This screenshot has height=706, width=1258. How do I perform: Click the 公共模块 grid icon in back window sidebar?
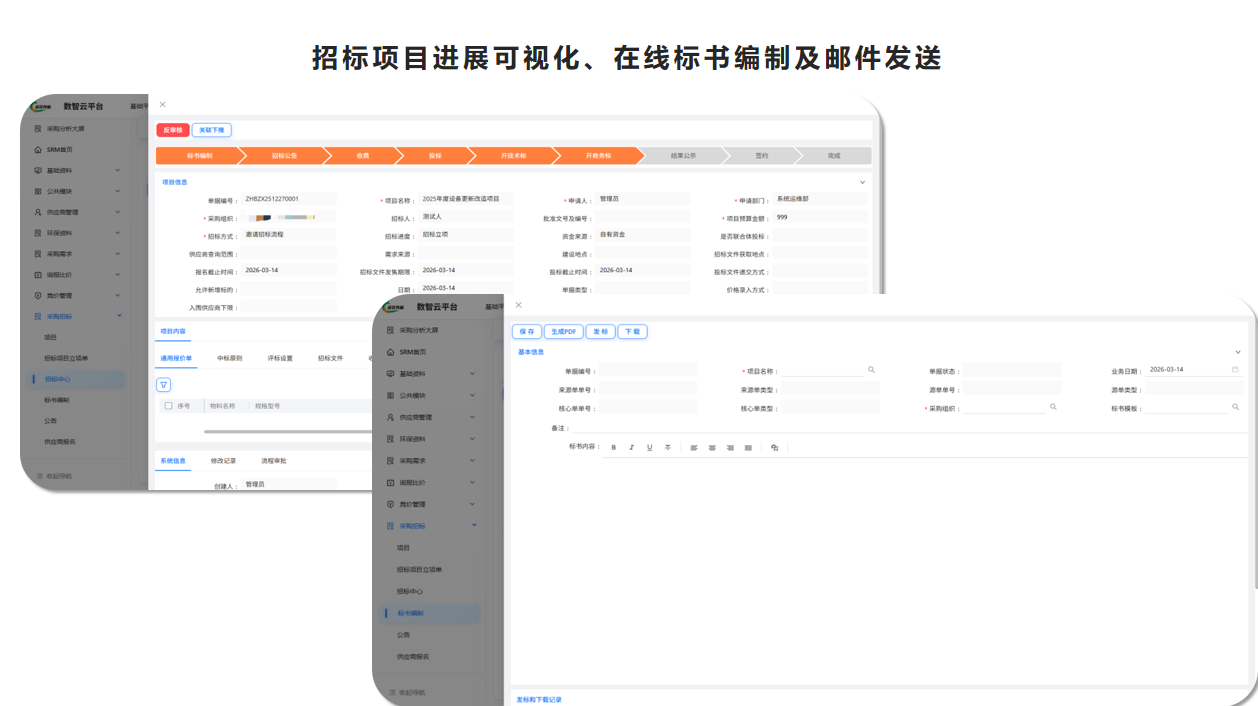click(x=38, y=191)
